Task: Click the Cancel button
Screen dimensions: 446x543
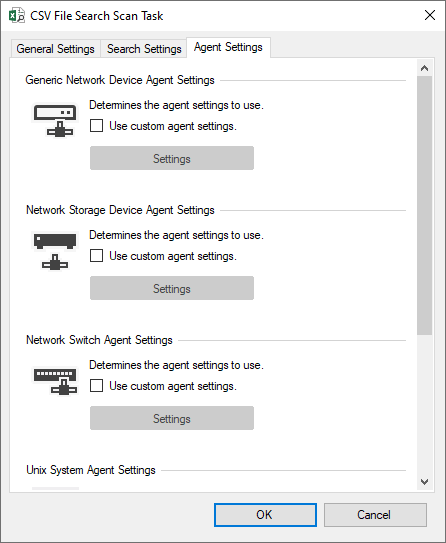Action: (375, 515)
